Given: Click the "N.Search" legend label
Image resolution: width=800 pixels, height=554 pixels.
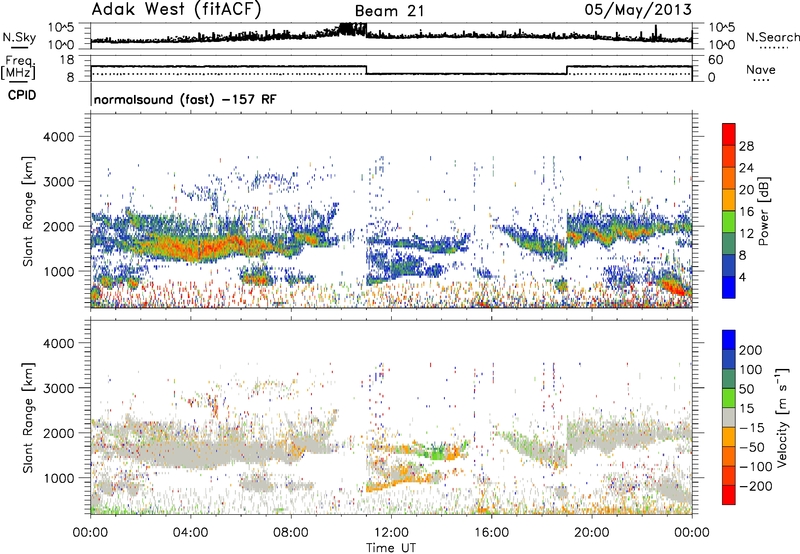Looking at the screenshot, I should point(772,37).
